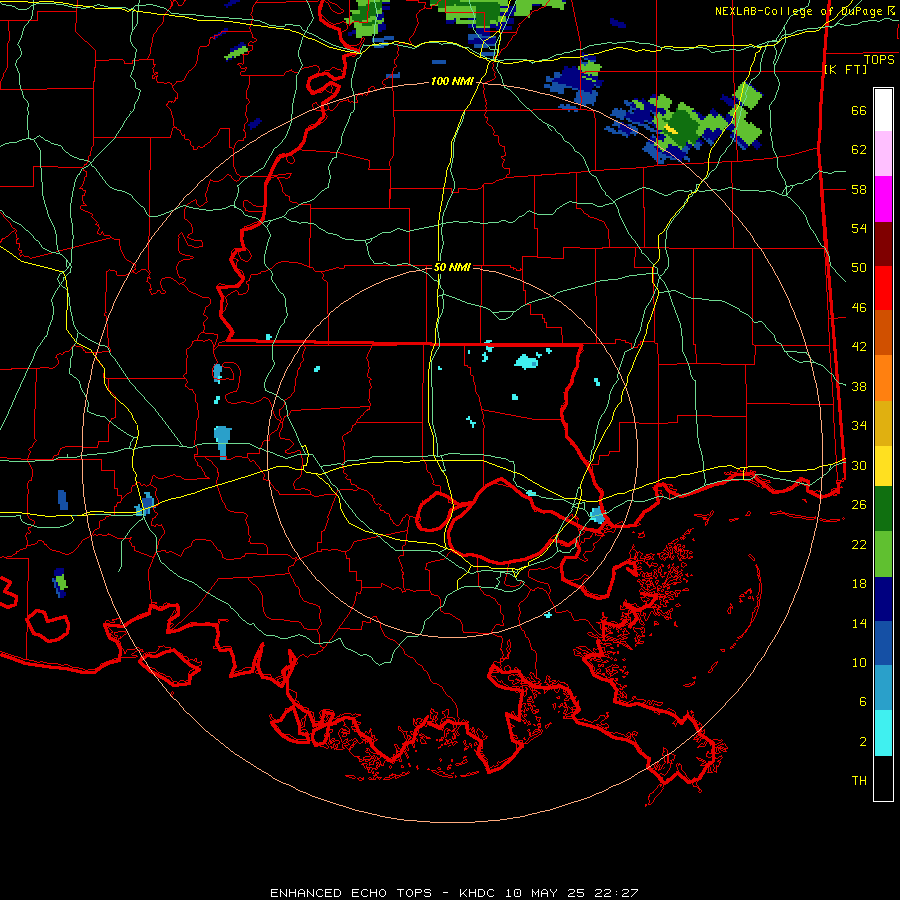Click the "TH" threshold label

click(859, 780)
